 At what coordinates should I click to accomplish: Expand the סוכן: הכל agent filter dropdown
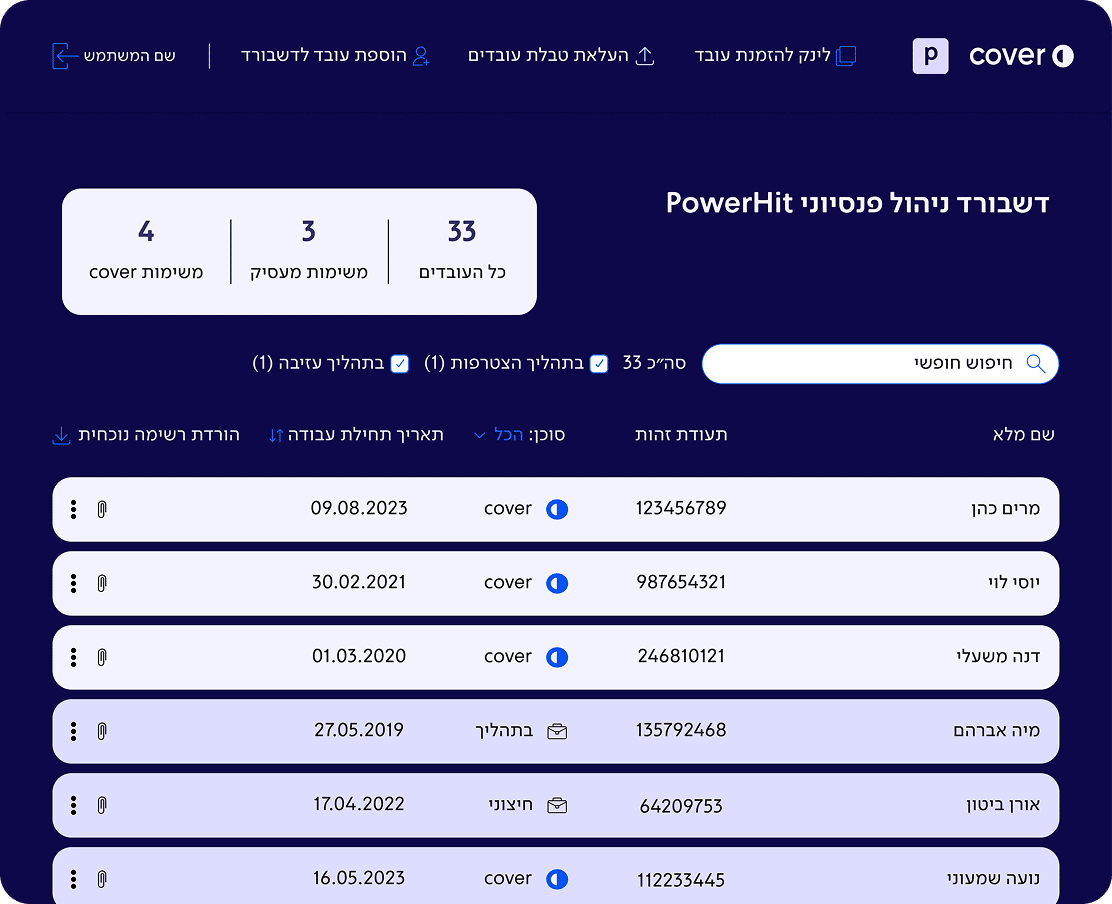[519, 435]
